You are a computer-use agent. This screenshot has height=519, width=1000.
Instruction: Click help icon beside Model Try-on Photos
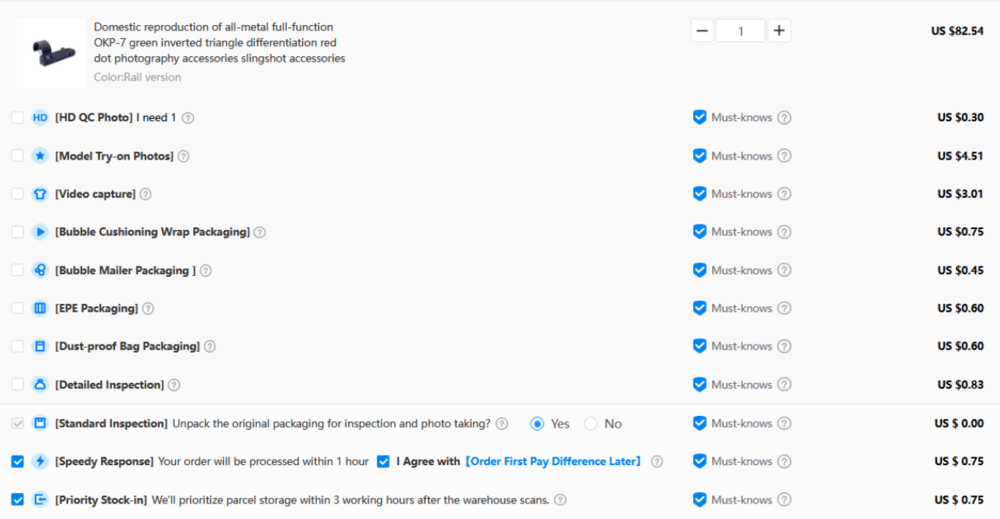[x=183, y=156]
